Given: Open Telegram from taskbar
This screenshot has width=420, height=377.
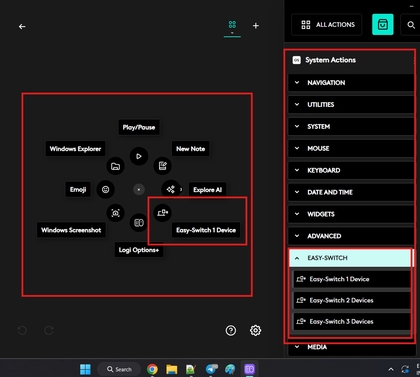Looking at the screenshot, I should tap(211, 369).
